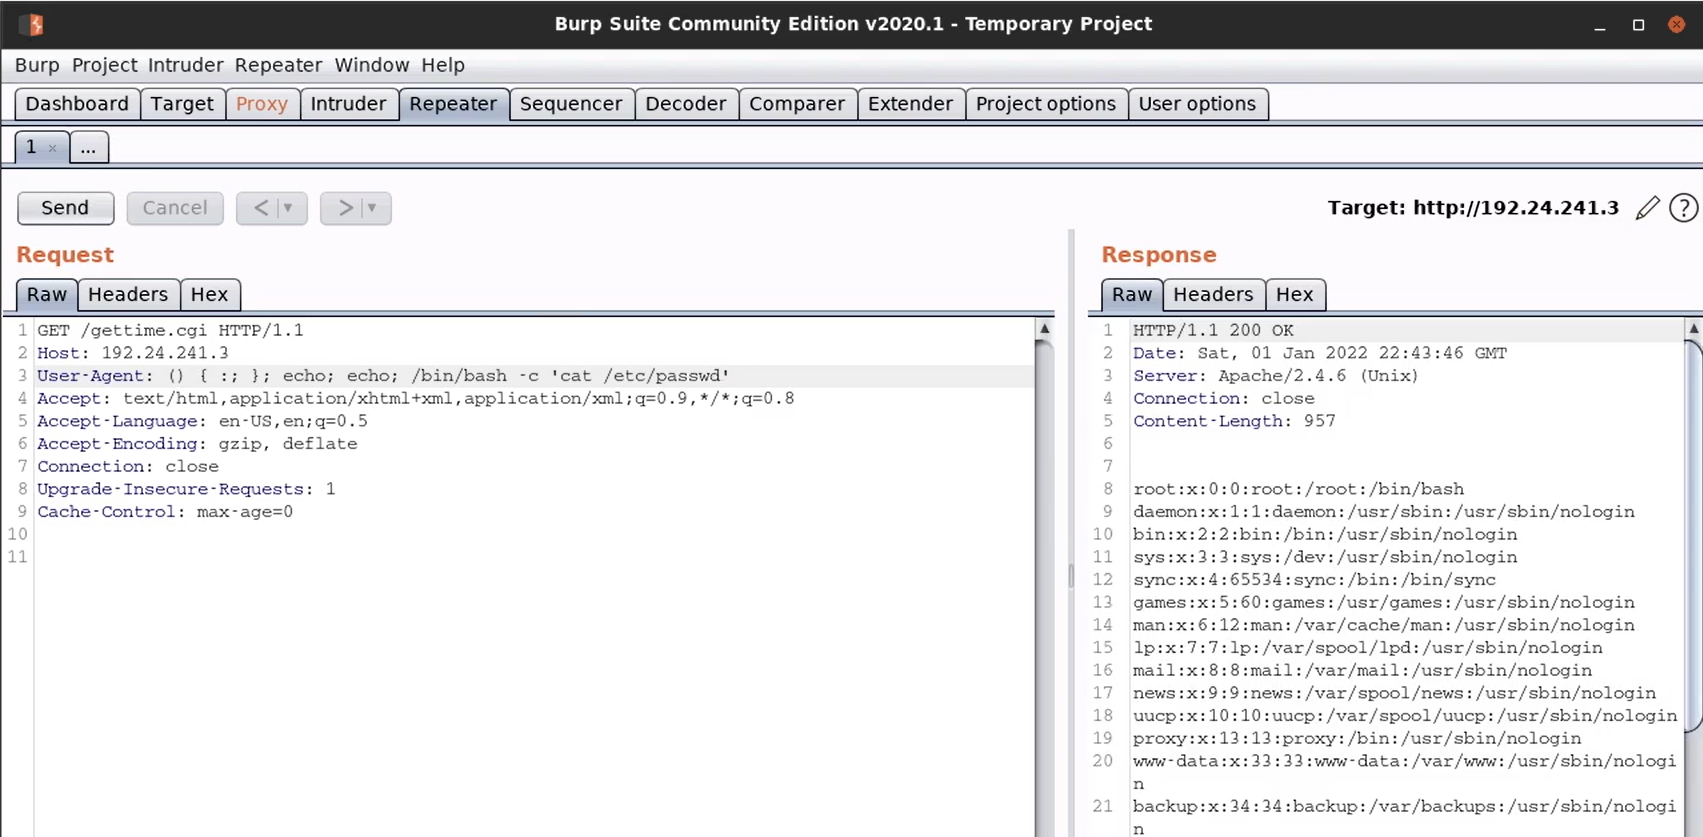Close the Burp Suite window

tap(1677, 25)
